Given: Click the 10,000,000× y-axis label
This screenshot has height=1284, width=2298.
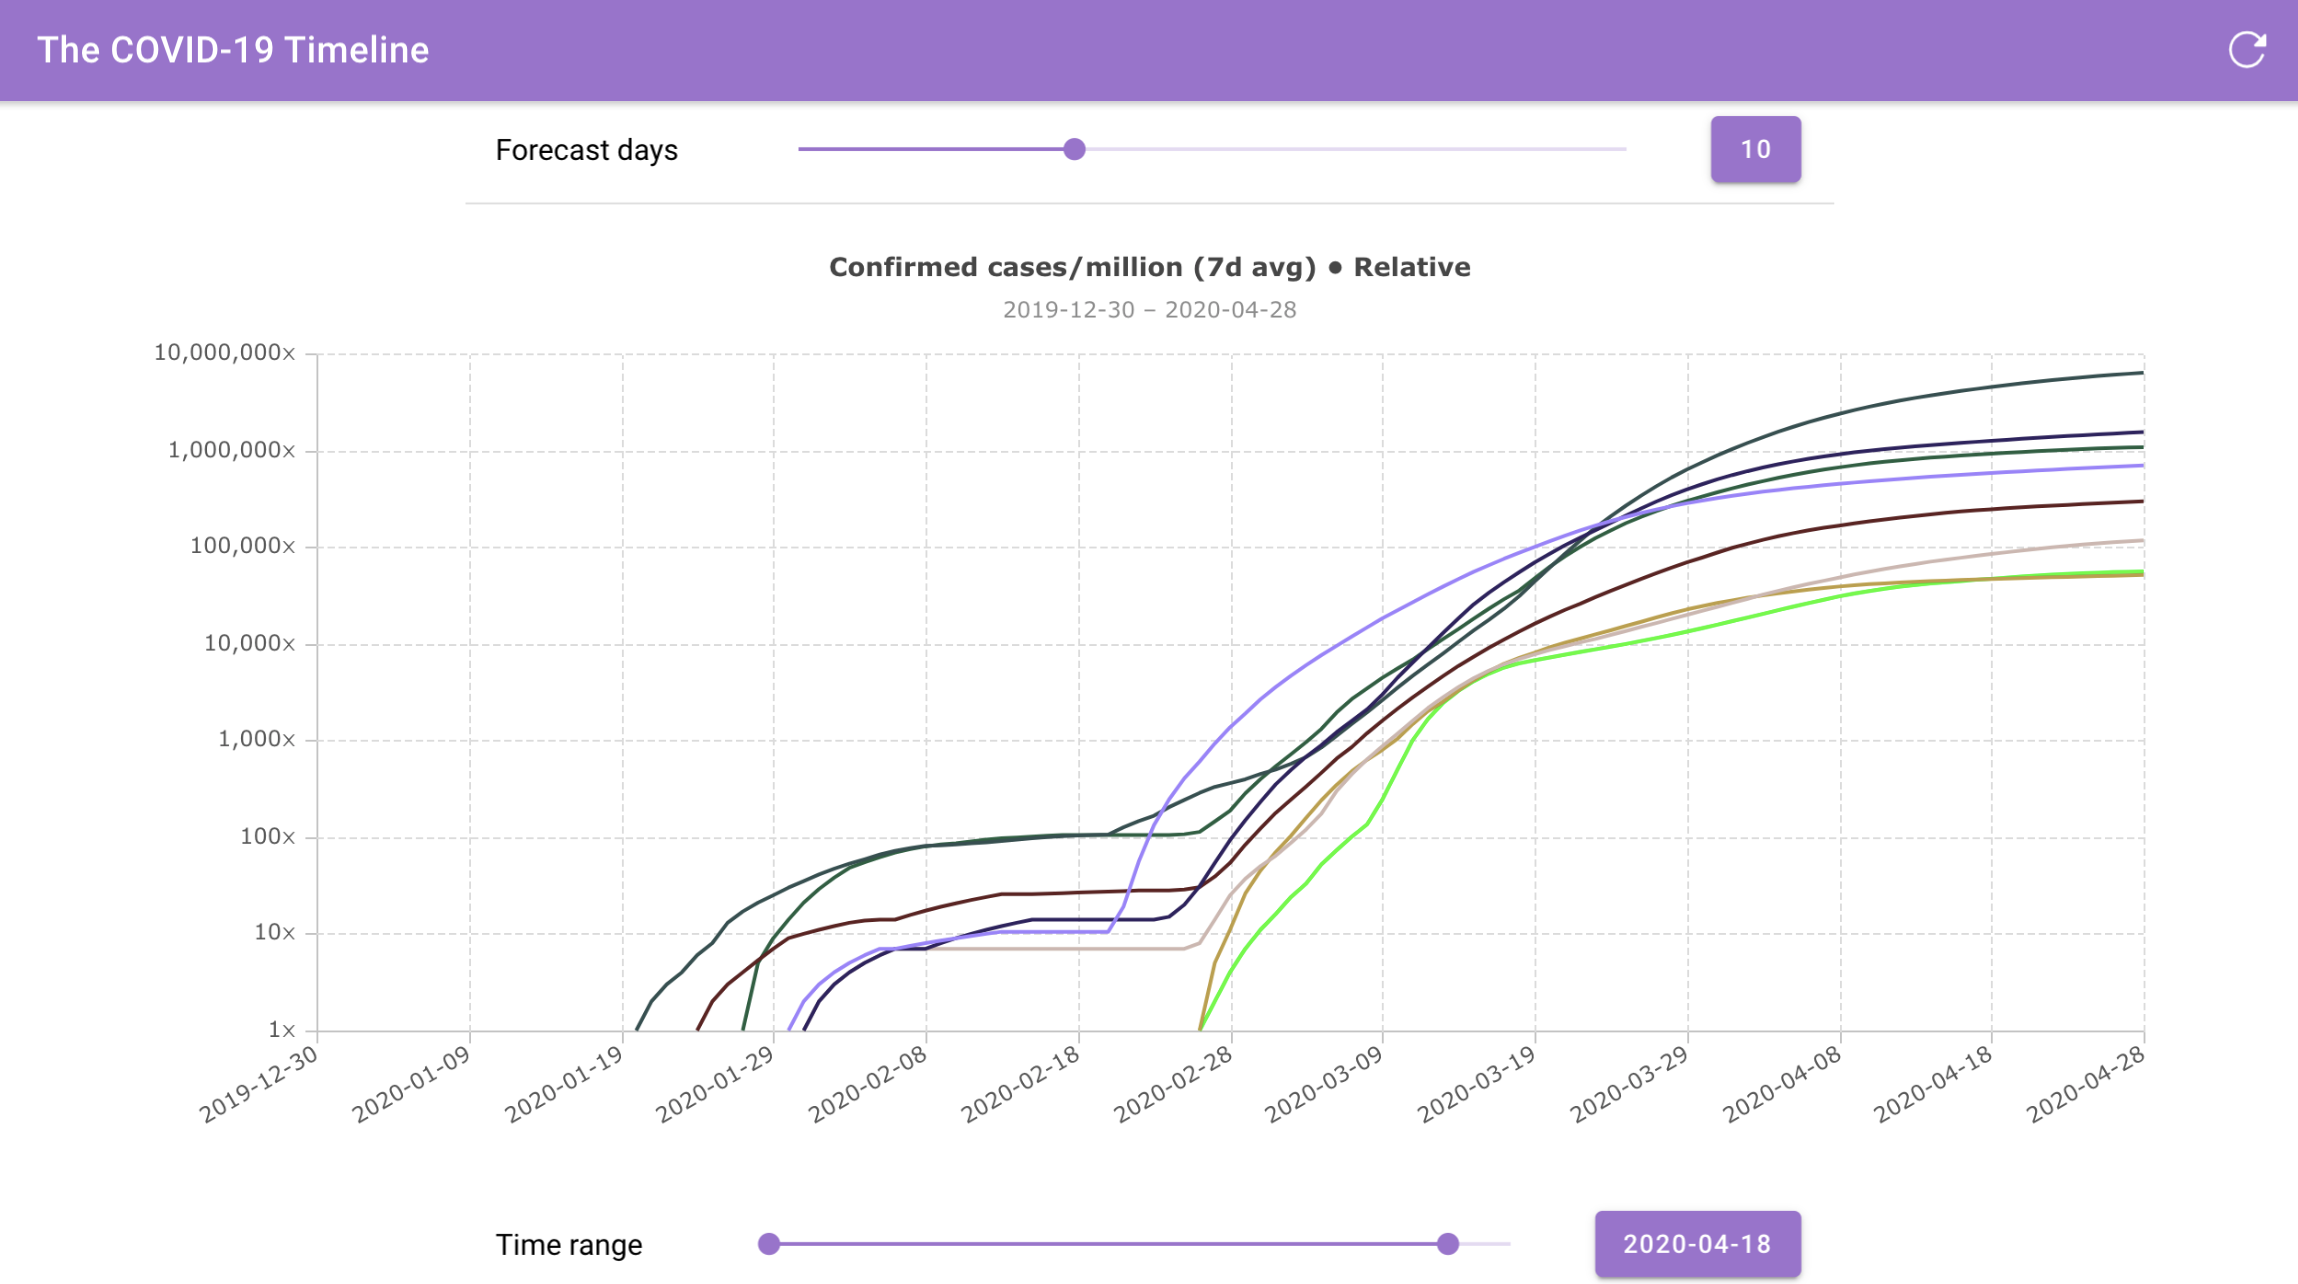Looking at the screenshot, I should click(x=224, y=352).
